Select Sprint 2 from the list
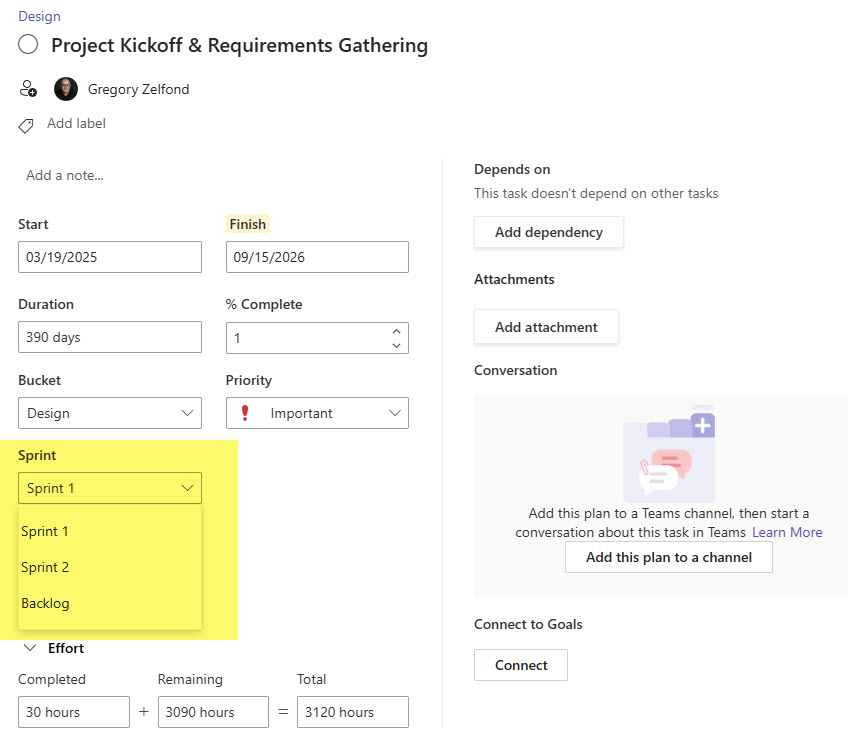Image resolution: width=848 pixels, height=750 pixels. (x=110, y=567)
